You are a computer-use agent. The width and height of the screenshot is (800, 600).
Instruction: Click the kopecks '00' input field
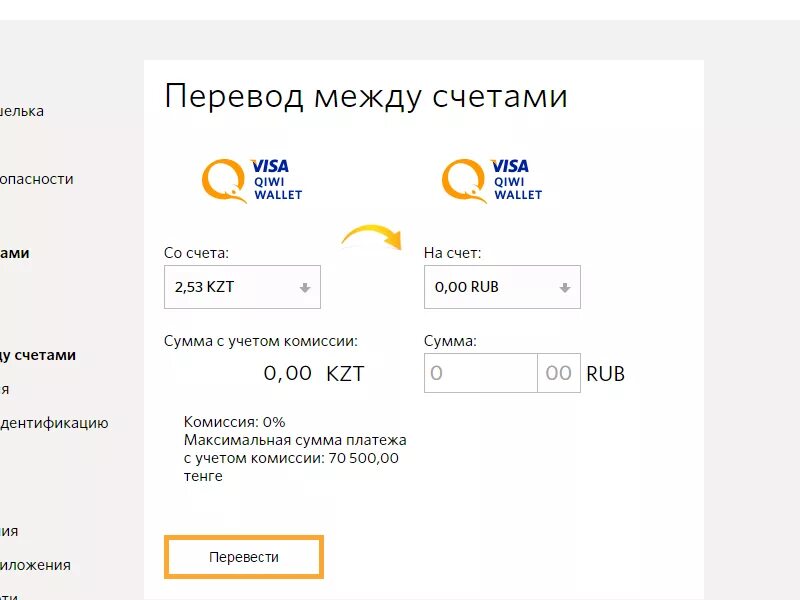click(558, 373)
